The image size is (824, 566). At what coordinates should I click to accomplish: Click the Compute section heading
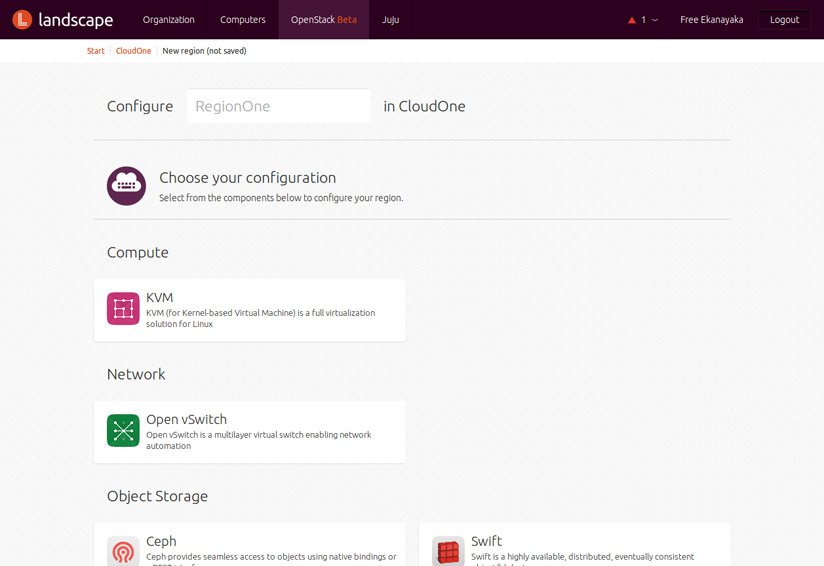click(x=138, y=252)
